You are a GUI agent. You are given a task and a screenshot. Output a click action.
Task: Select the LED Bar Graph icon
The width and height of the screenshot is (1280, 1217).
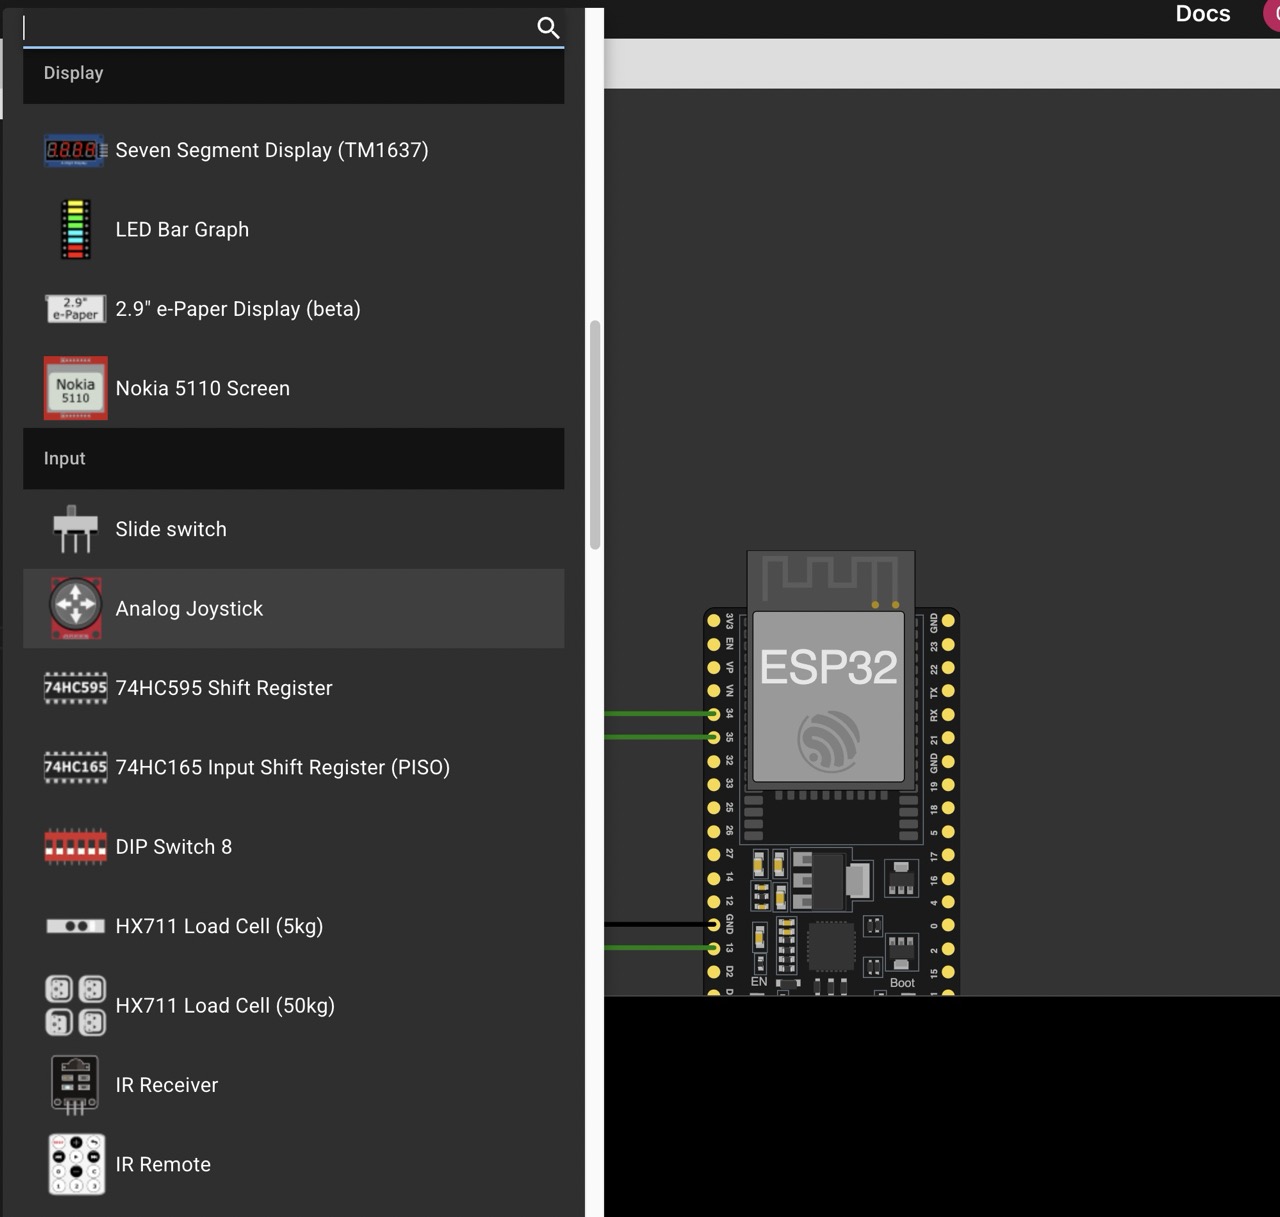[75, 229]
